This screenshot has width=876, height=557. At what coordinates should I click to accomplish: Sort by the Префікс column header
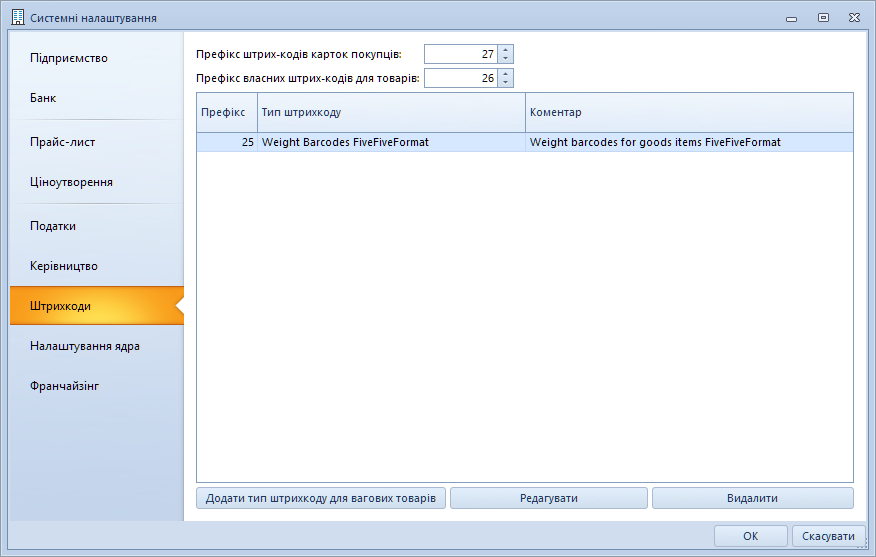[227, 113]
